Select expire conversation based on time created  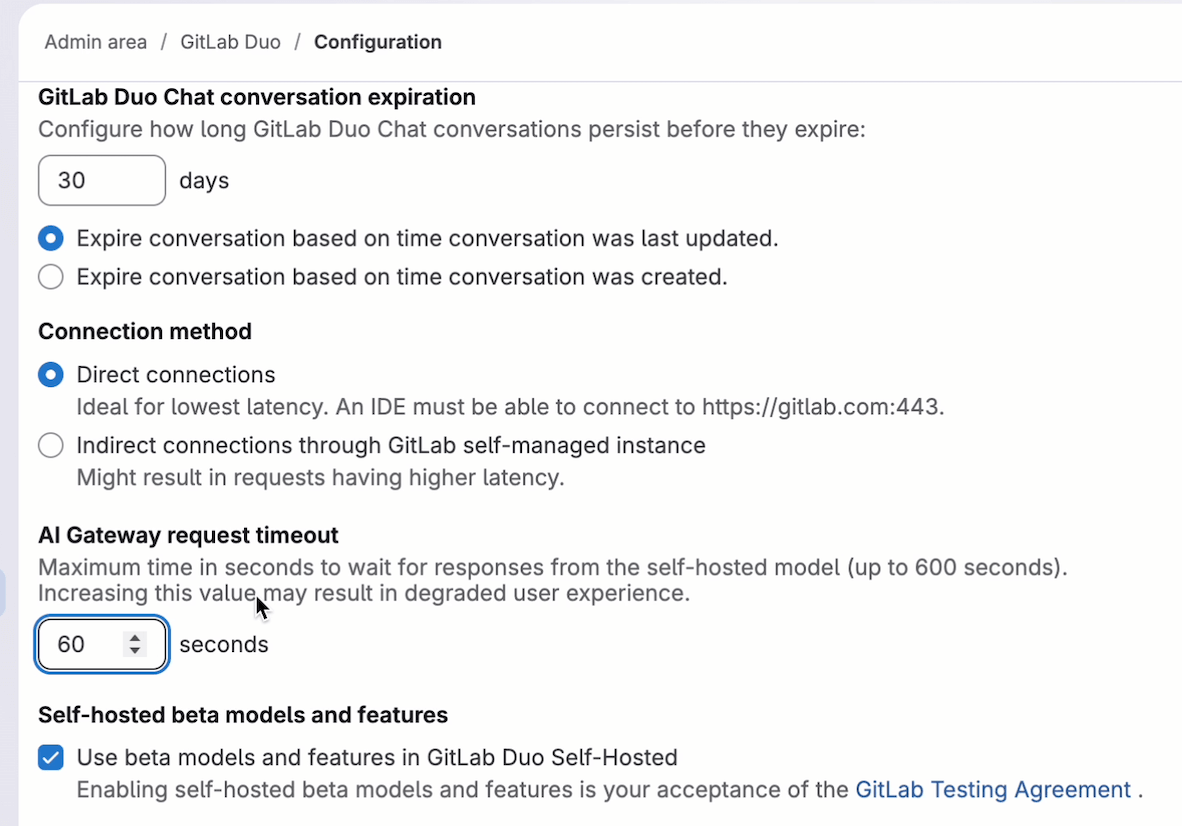(x=50, y=277)
